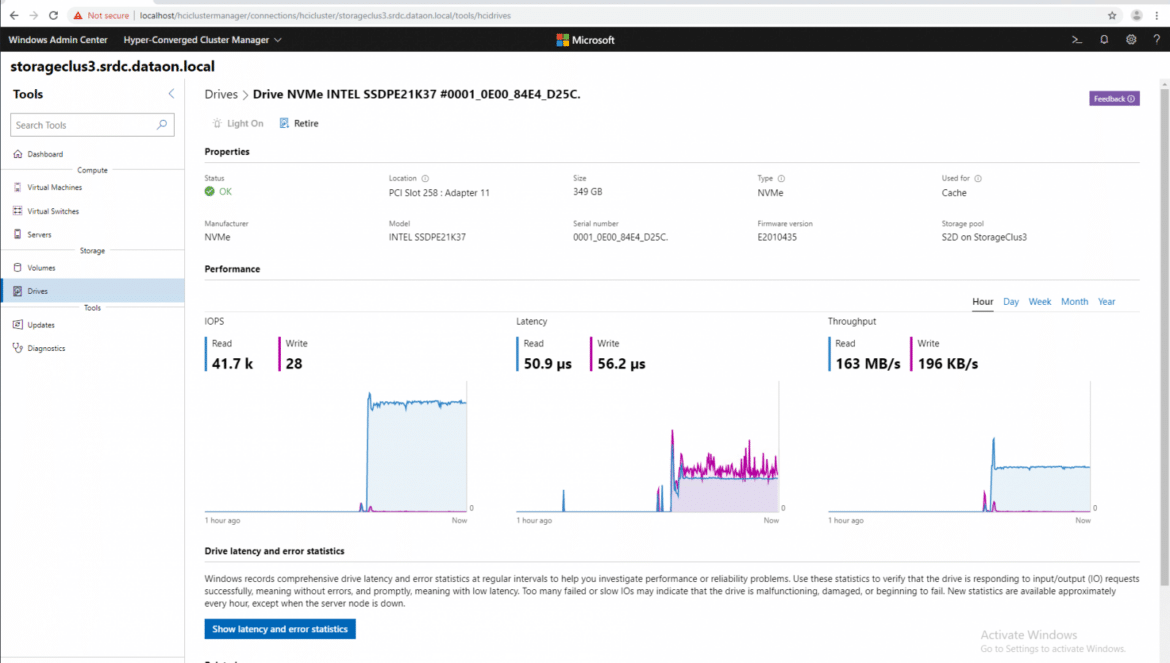
Task: Bookmark this page with the star icon
Action: tap(1112, 15)
